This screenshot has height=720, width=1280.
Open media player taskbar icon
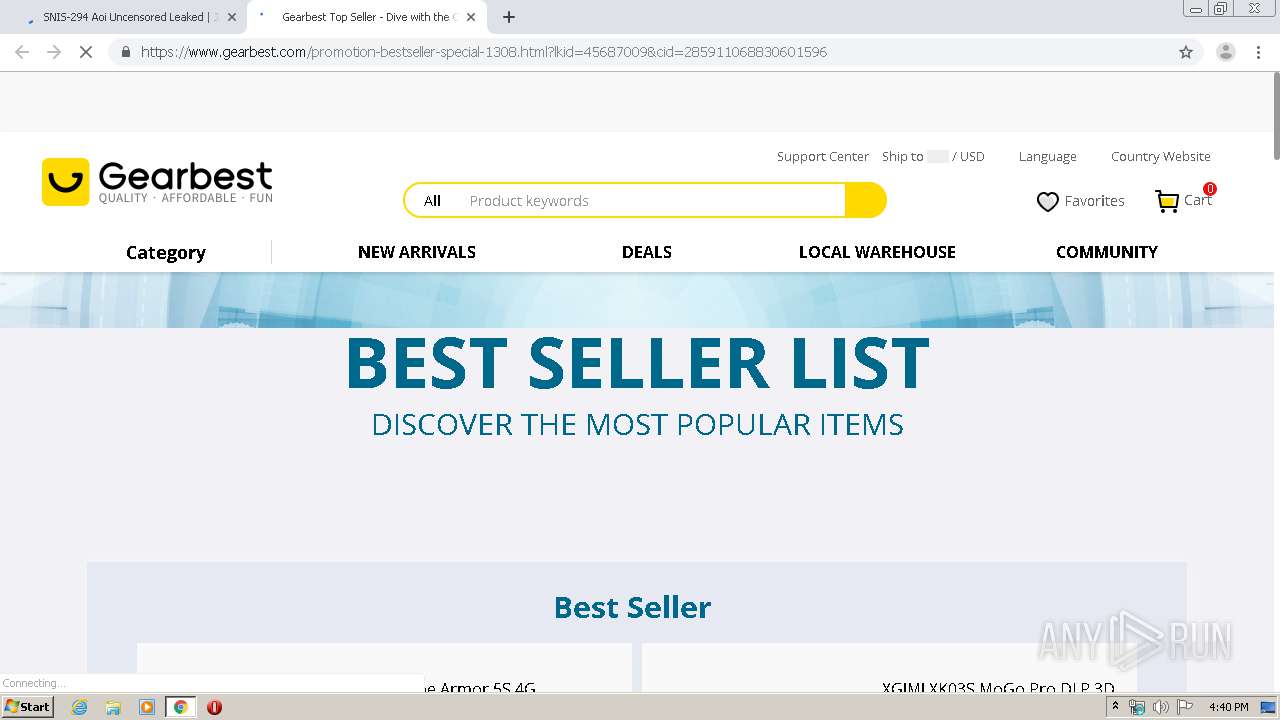point(147,707)
